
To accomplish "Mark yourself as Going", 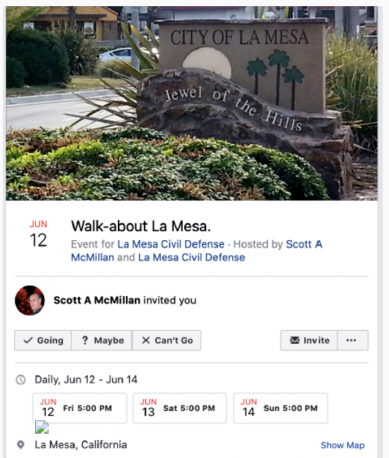I will [x=43, y=340].
